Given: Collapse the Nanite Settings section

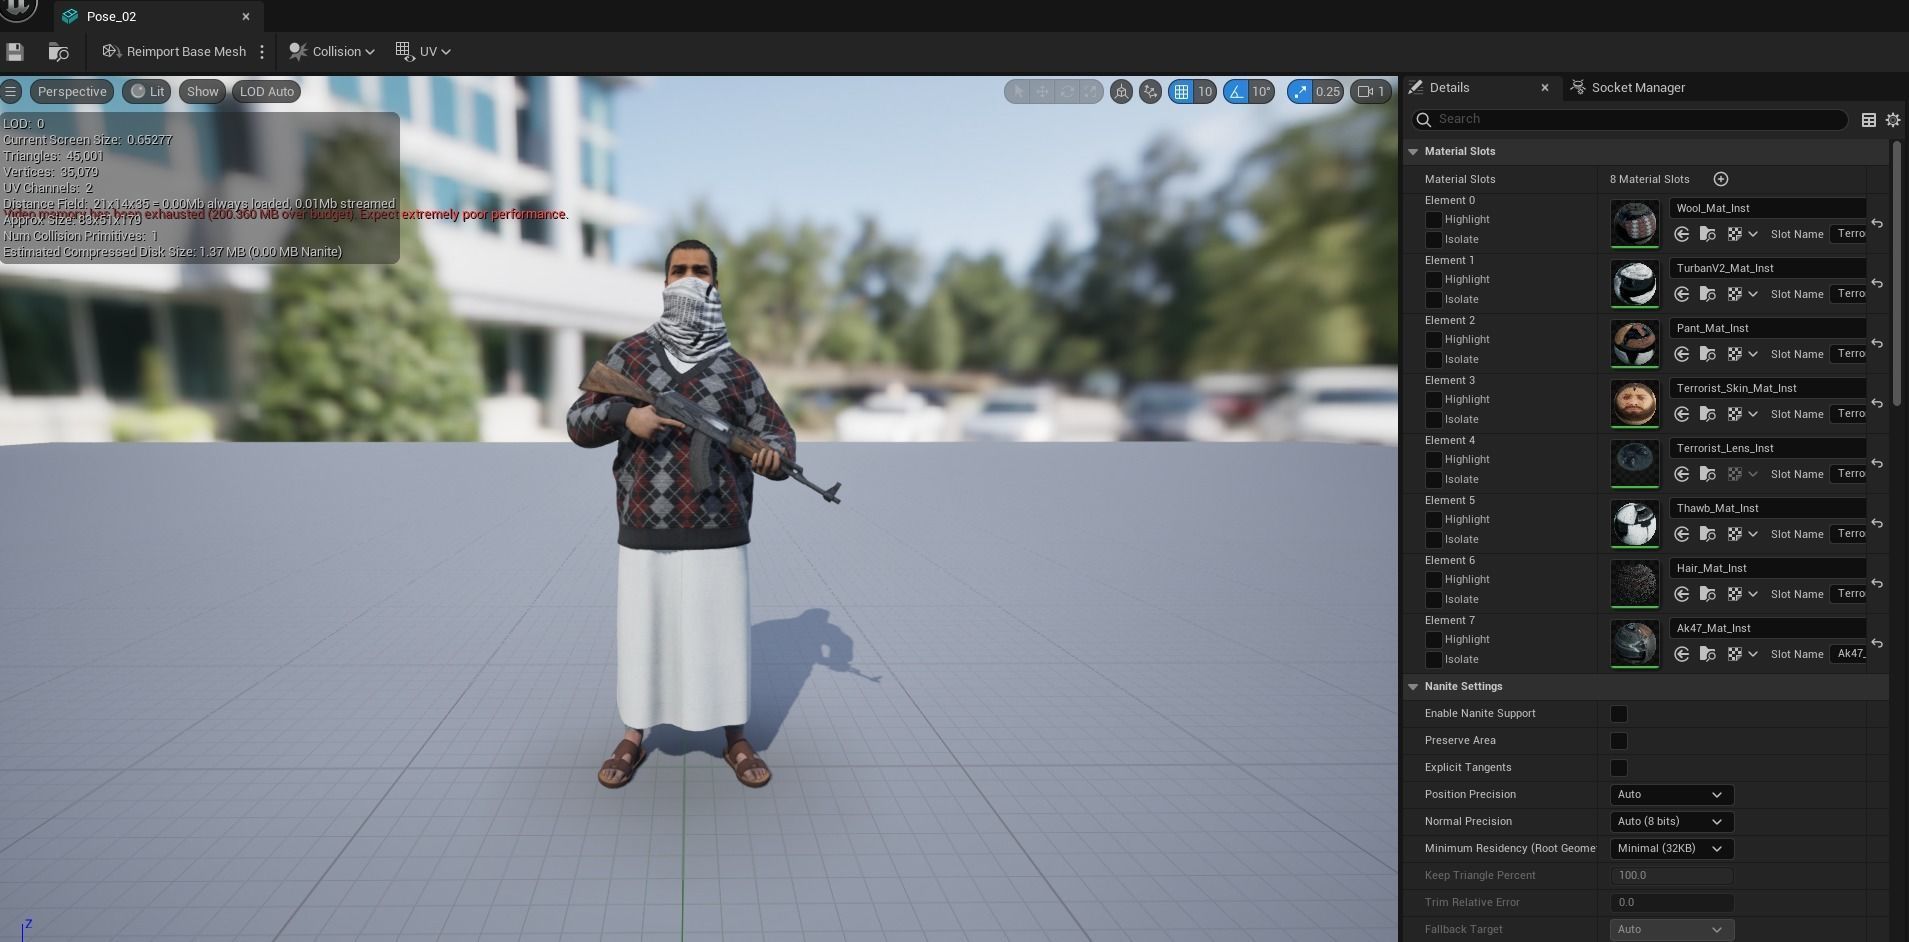Looking at the screenshot, I should (1413, 686).
